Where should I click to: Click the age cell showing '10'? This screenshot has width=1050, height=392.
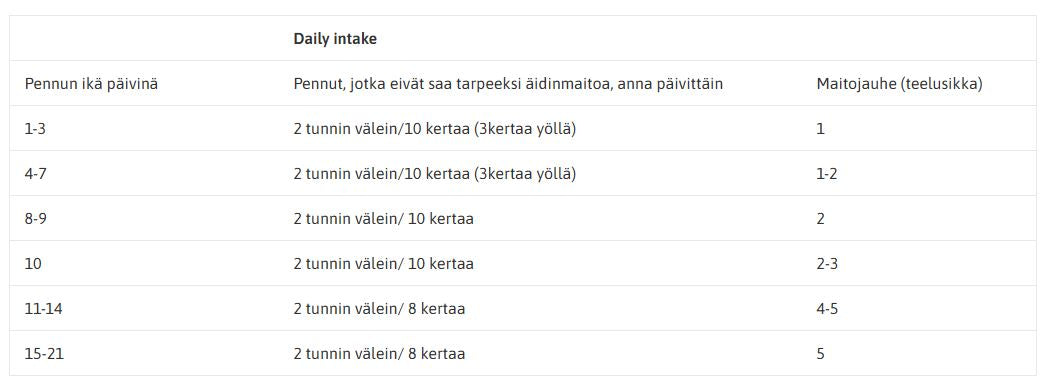tap(33, 263)
